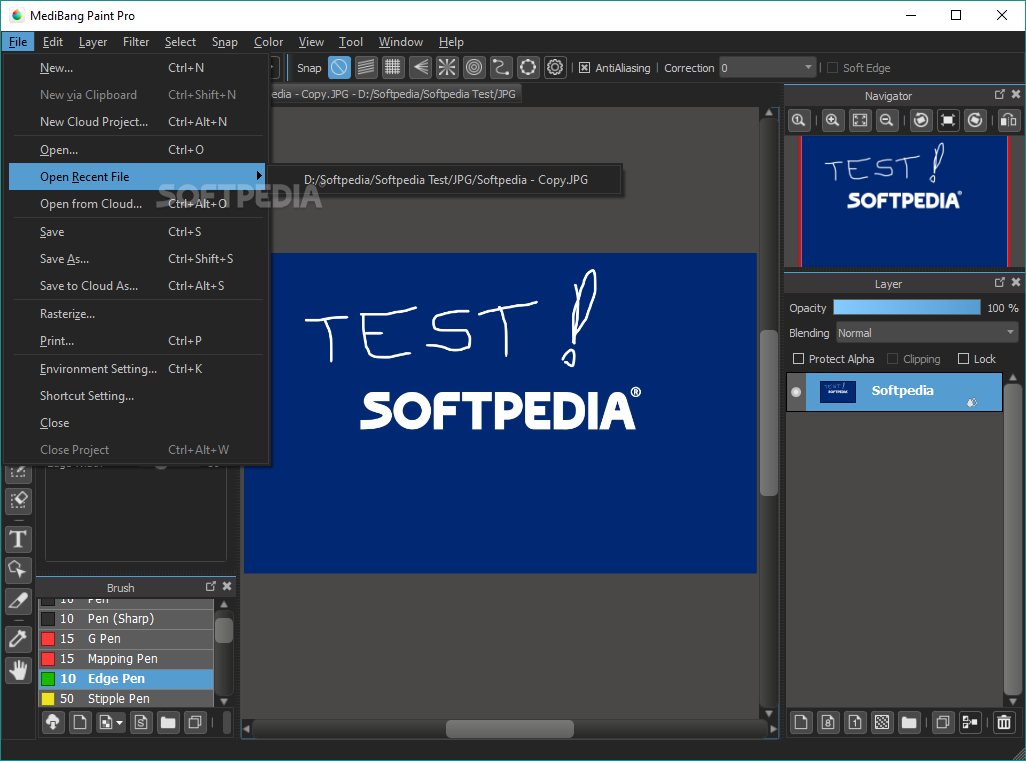1026x761 pixels.
Task: Select the ellipse snap icon
Action: [x=528, y=67]
